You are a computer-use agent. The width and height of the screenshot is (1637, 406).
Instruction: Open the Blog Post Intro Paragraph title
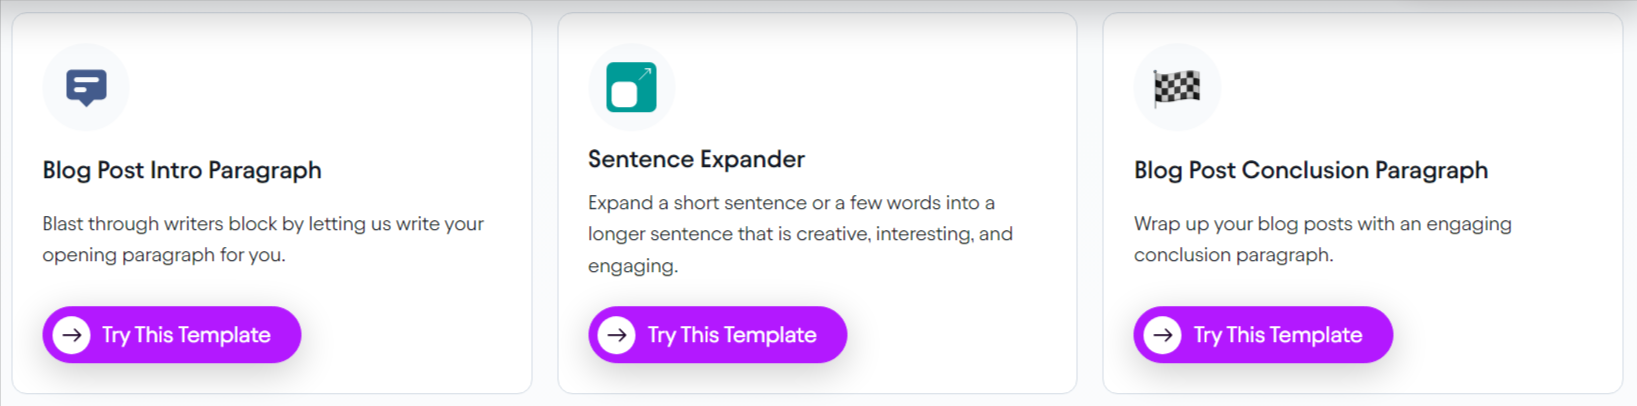tap(182, 170)
